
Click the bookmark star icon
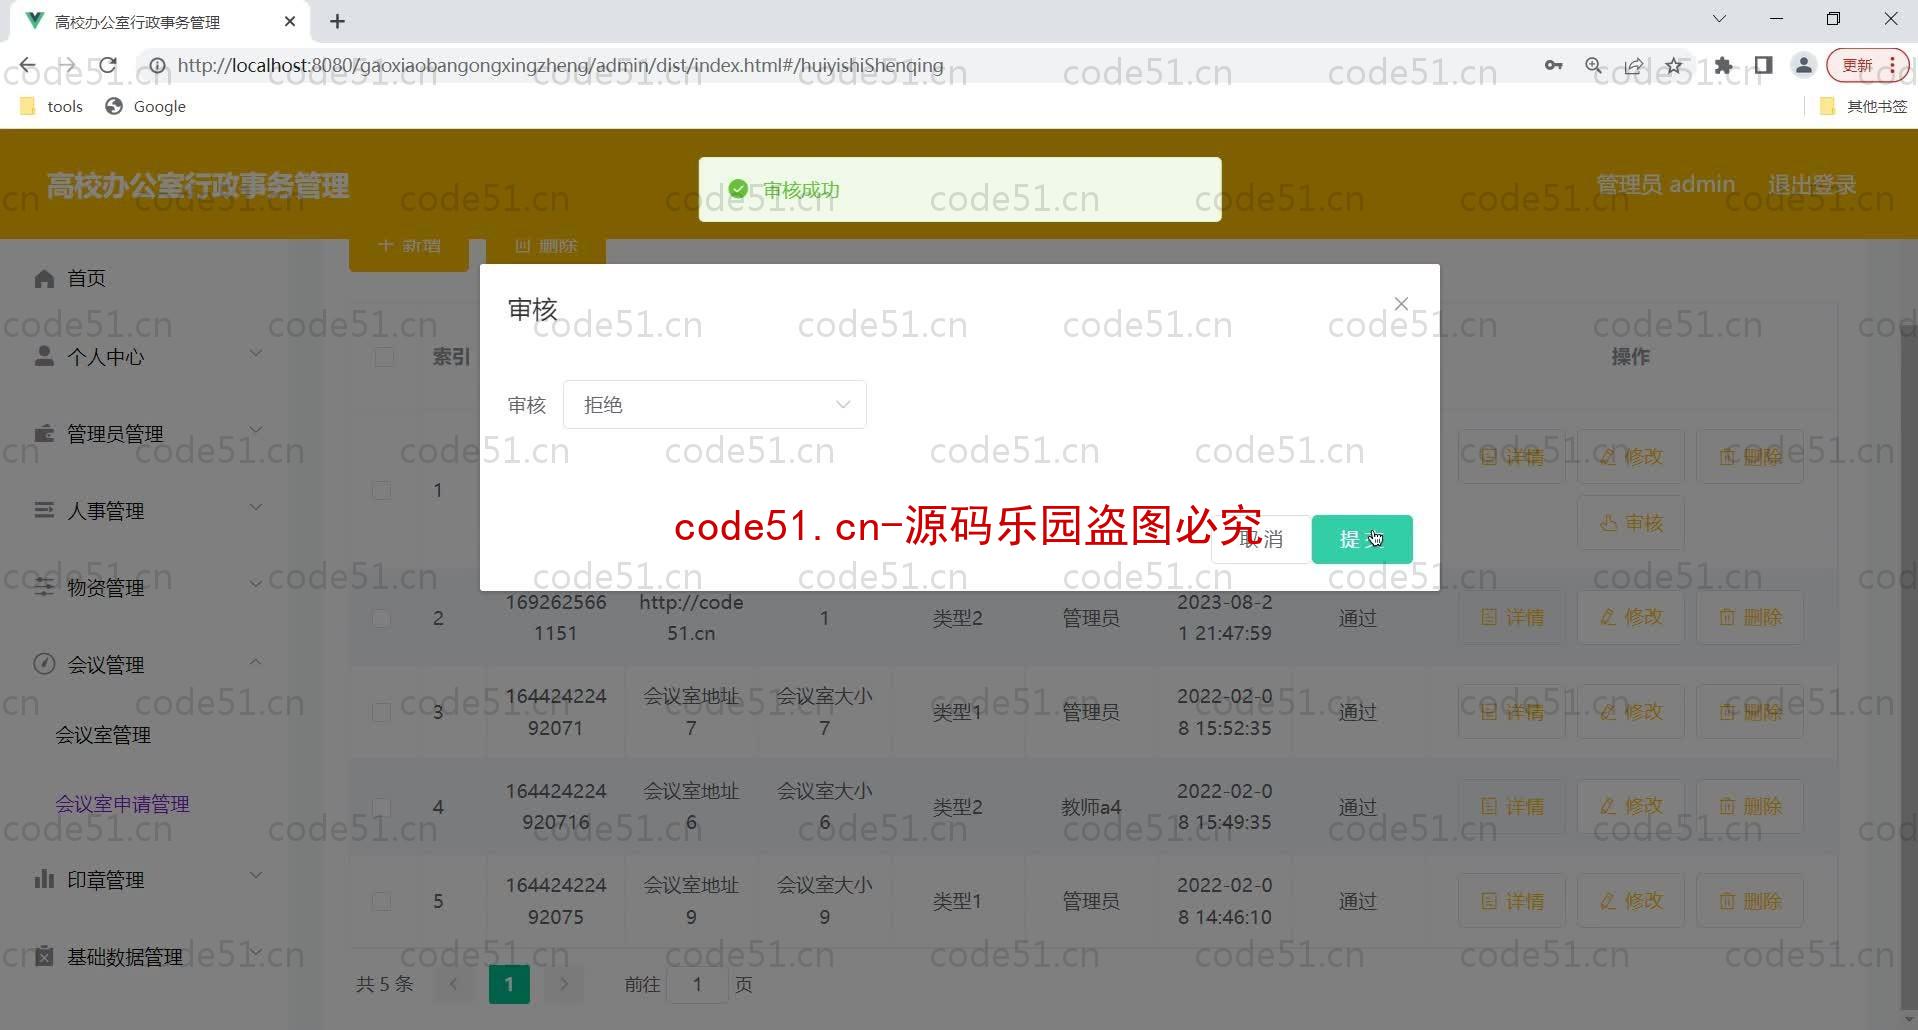pos(1674,66)
